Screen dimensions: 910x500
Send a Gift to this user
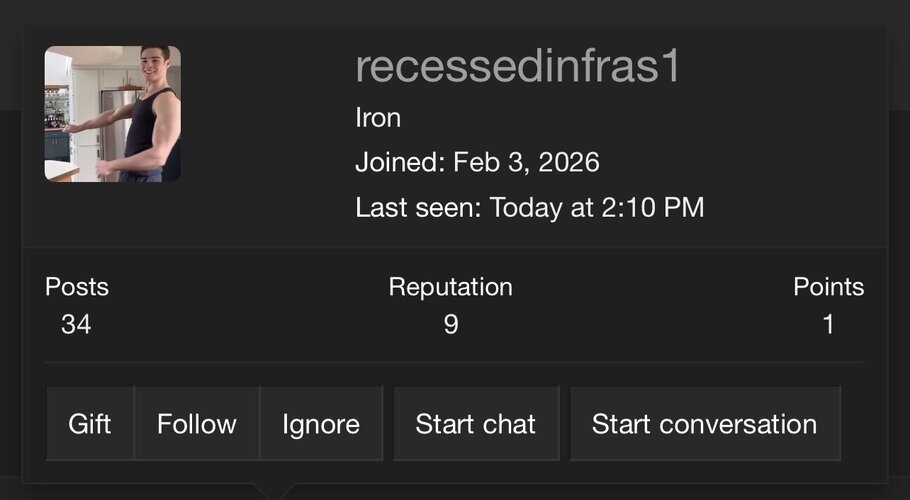coord(90,423)
